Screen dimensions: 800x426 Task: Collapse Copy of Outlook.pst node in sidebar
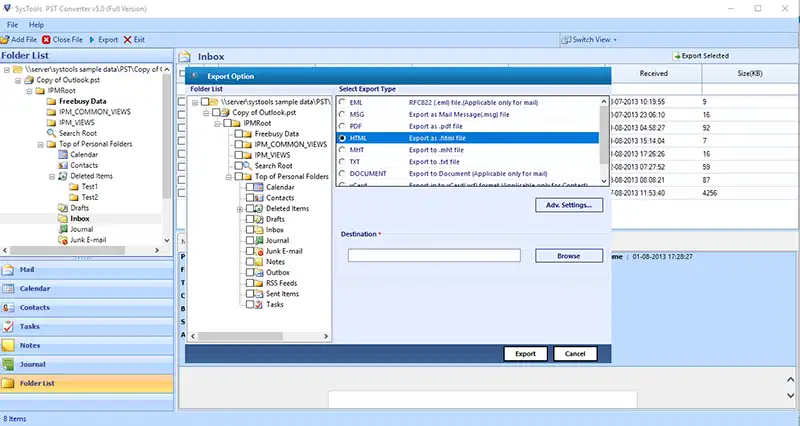[x=18, y=80]
